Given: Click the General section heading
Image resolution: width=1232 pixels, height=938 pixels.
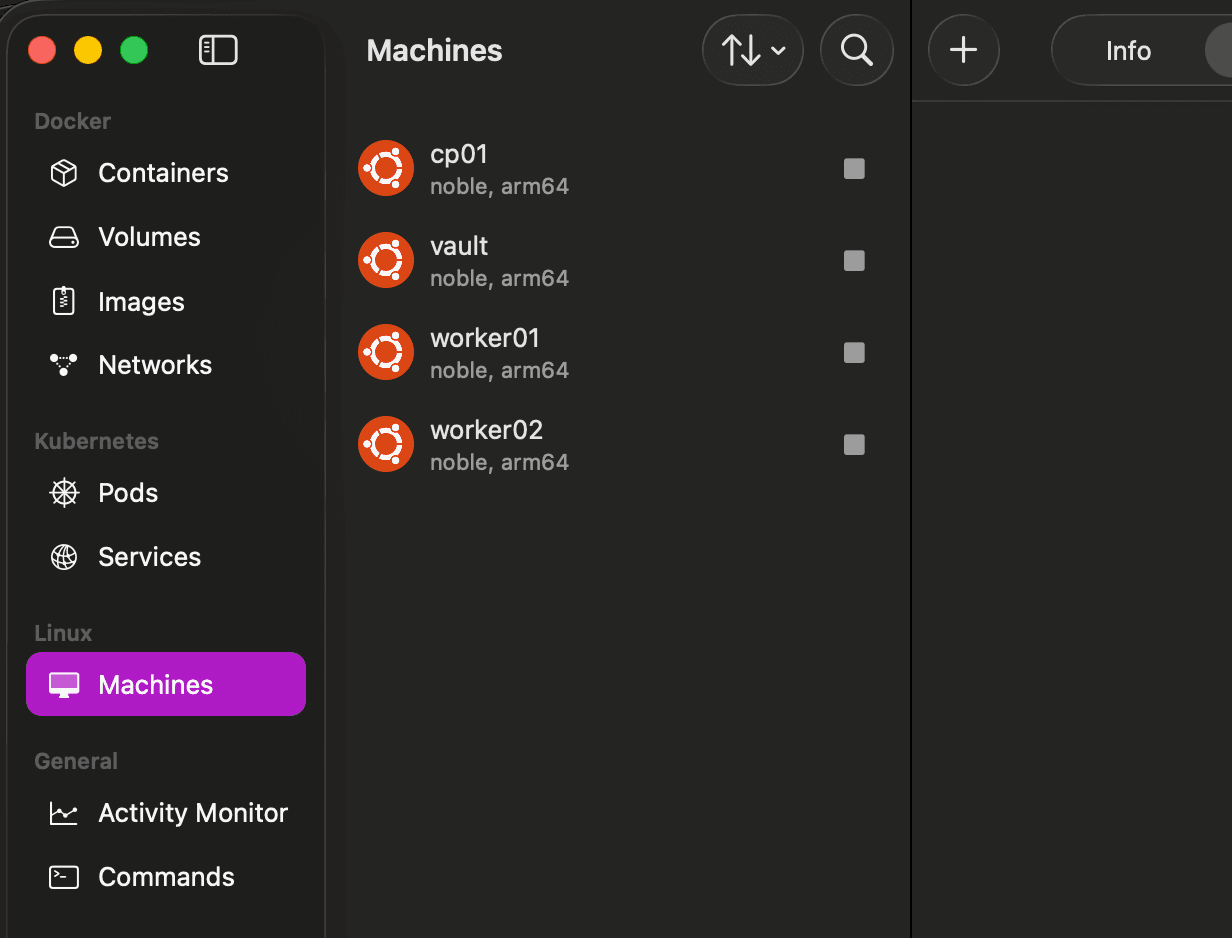Looking at the screenshot, I should click(76, 761).
